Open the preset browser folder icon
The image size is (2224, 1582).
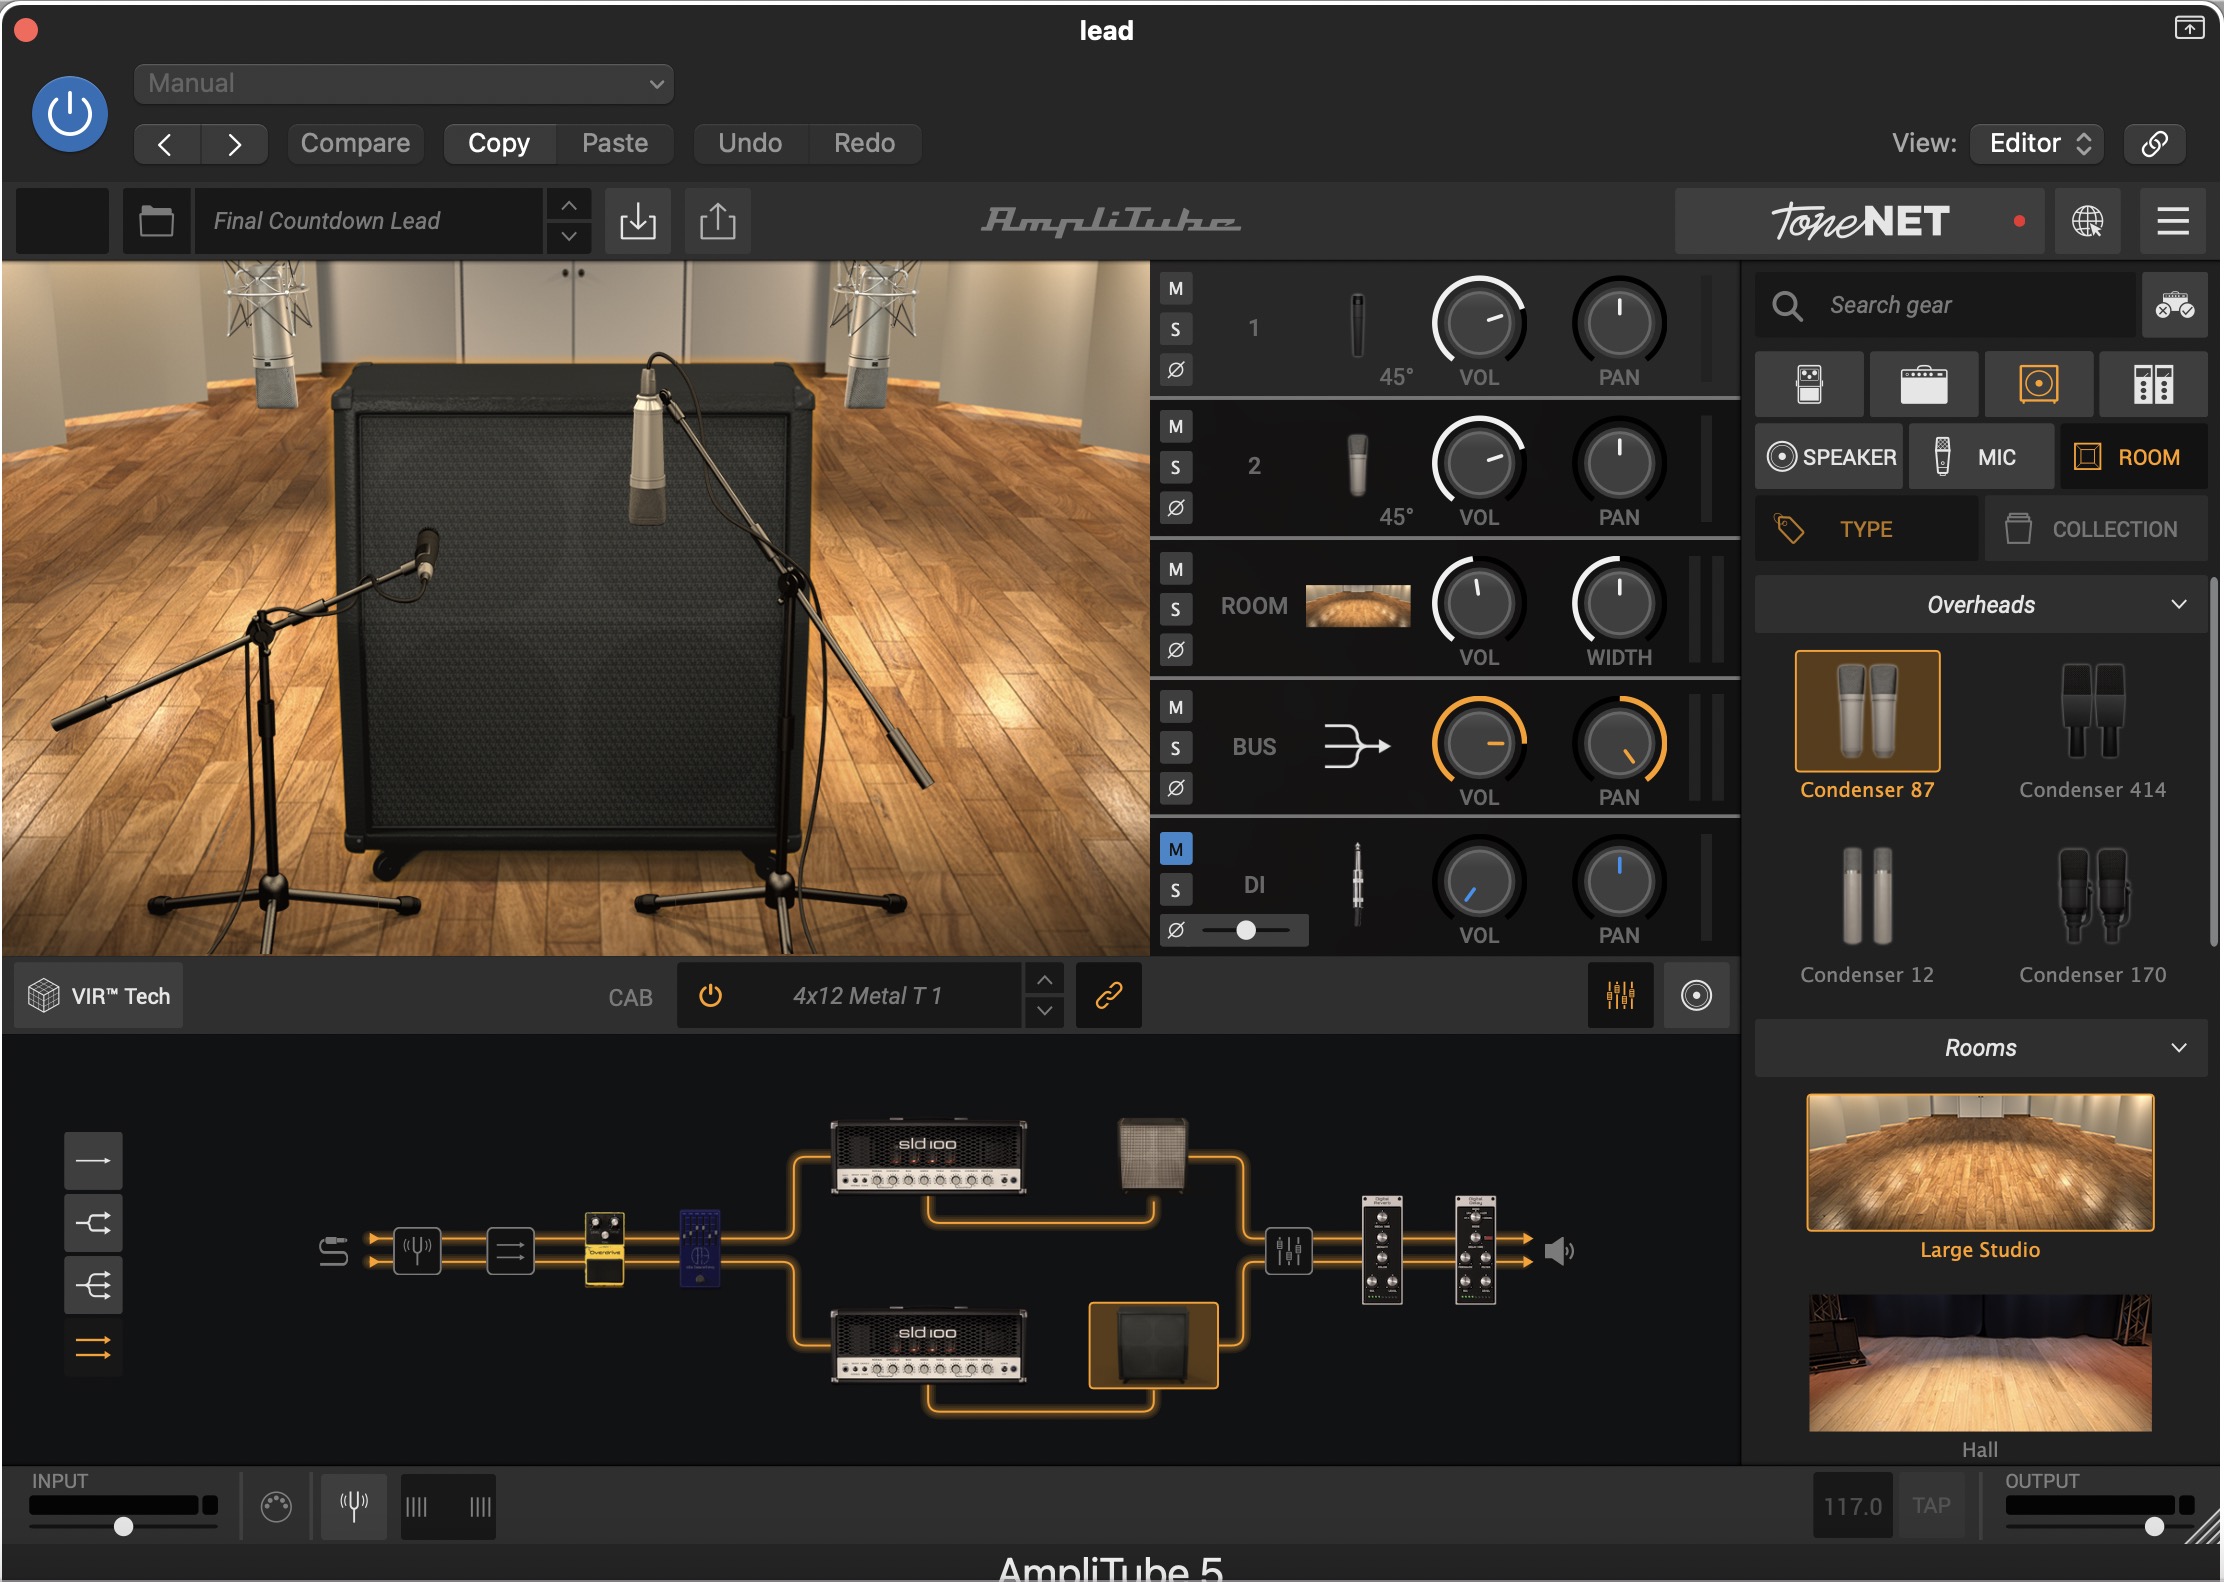pos(156,221)
